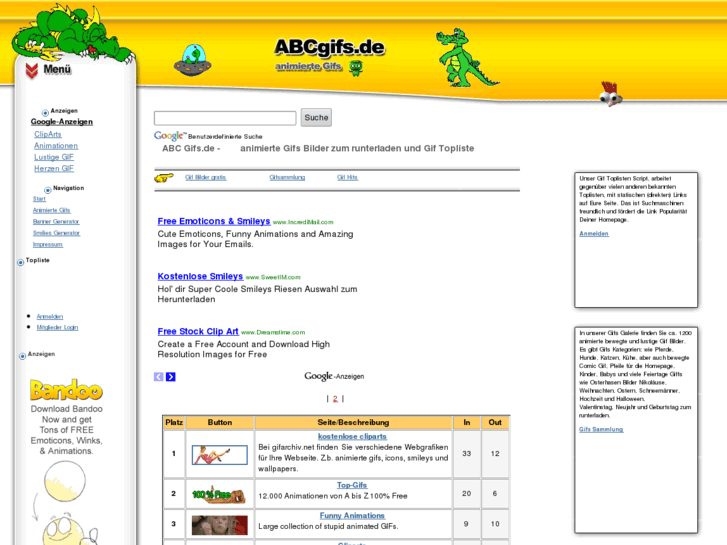Click the red chevron Menü icon

[x=32, y=71]
